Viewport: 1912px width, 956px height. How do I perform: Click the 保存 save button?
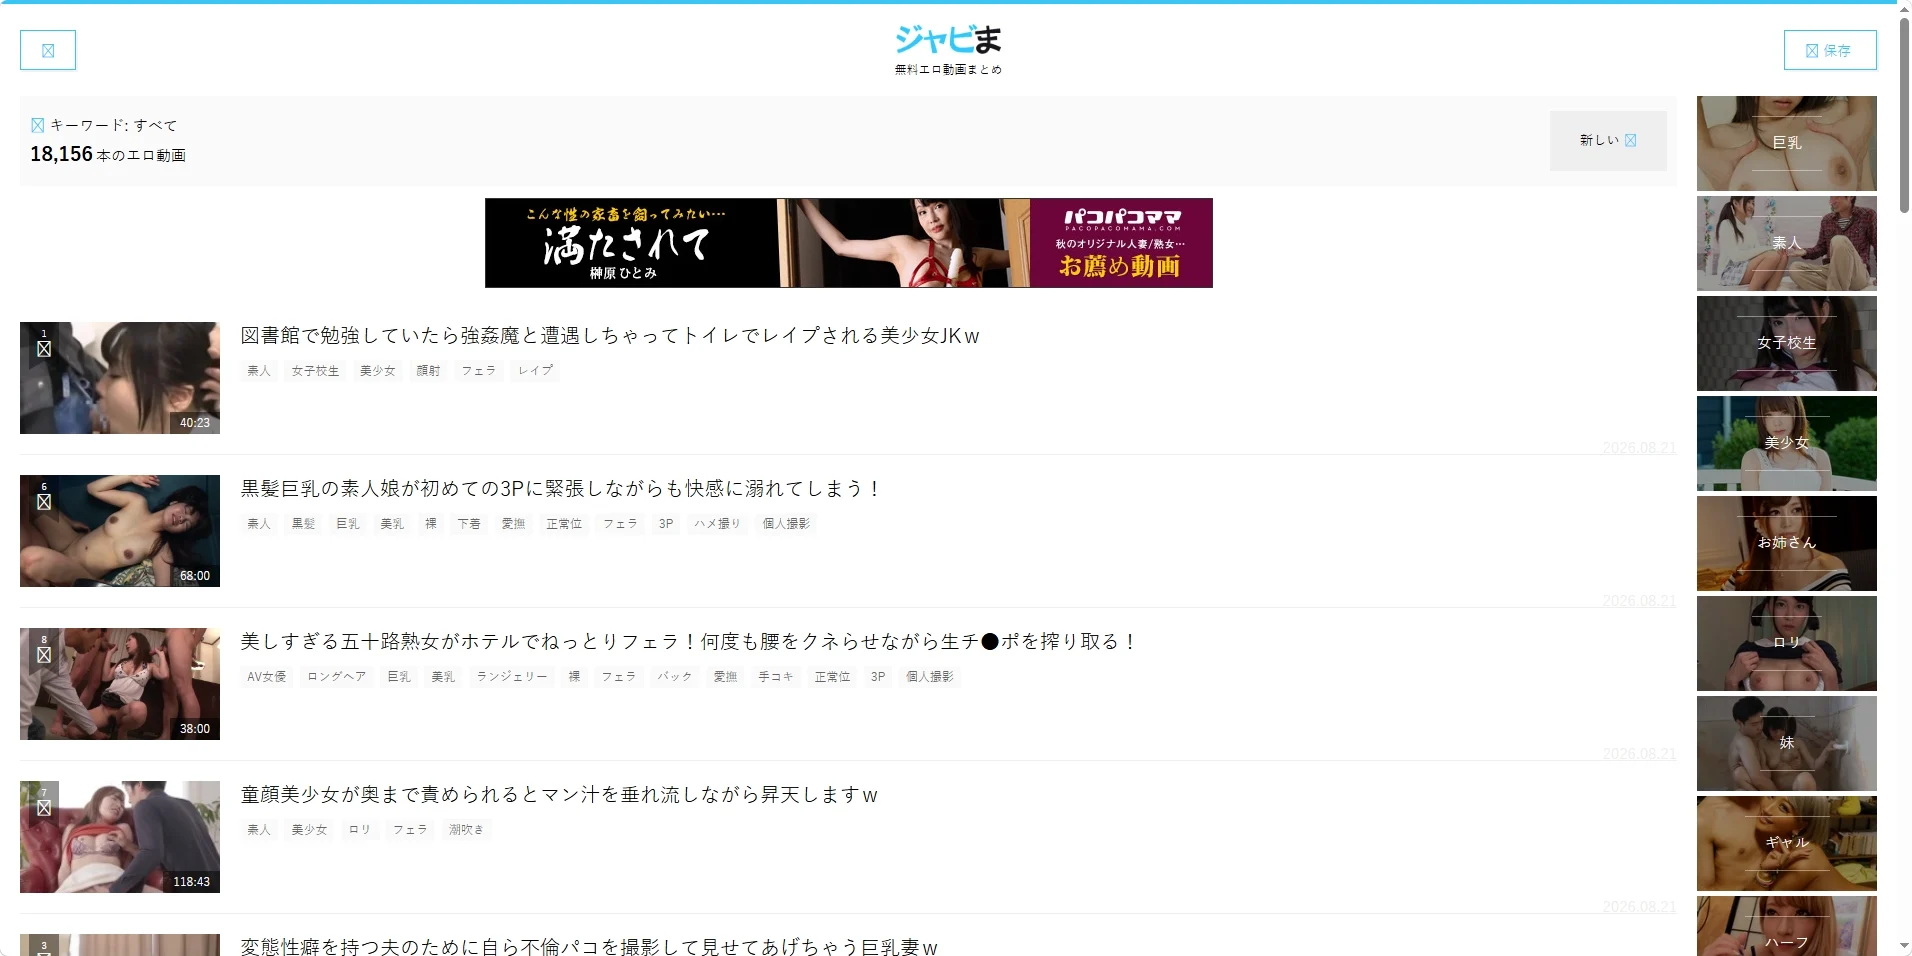(x=1830, y=50)
